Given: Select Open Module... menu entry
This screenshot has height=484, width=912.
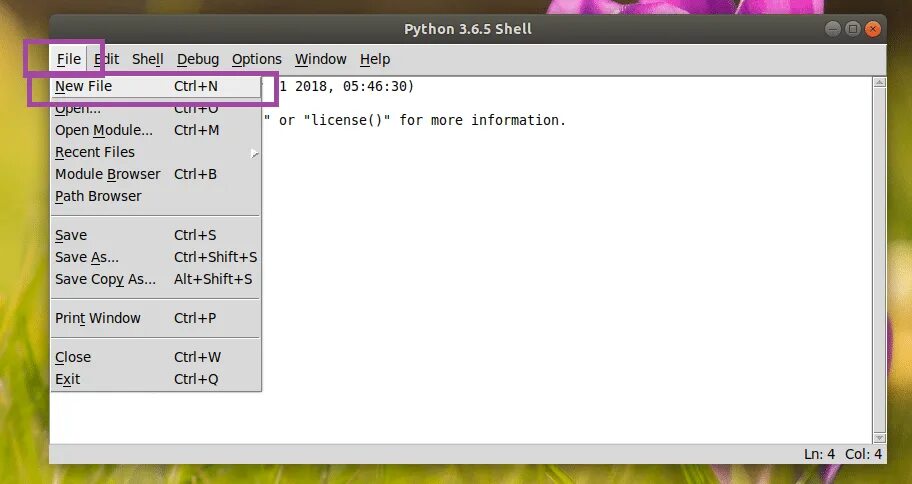Looking at the screenshot, I should pos(156,130).
